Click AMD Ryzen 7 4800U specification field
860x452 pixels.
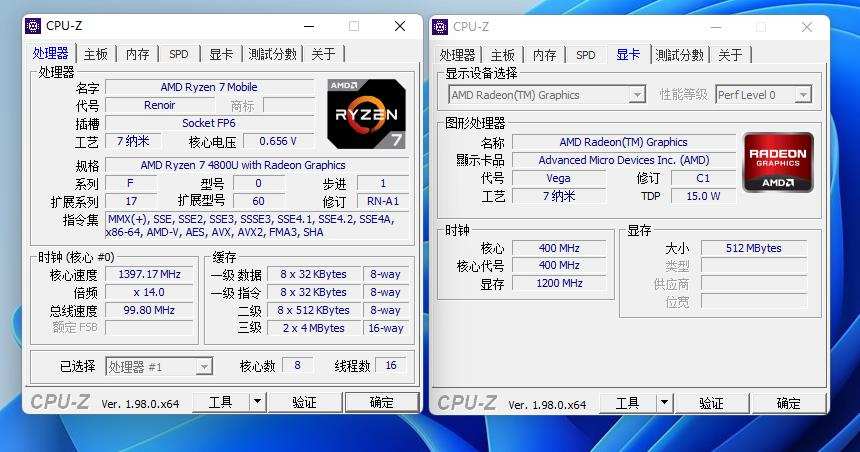257,165
